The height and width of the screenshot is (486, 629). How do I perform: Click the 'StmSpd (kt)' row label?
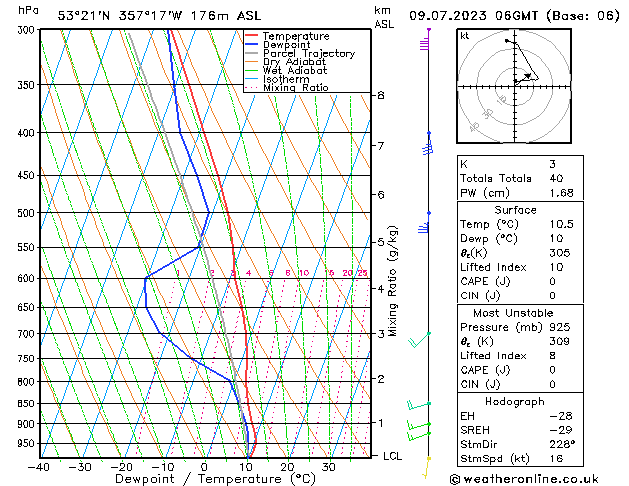click(x=495, y=459)
